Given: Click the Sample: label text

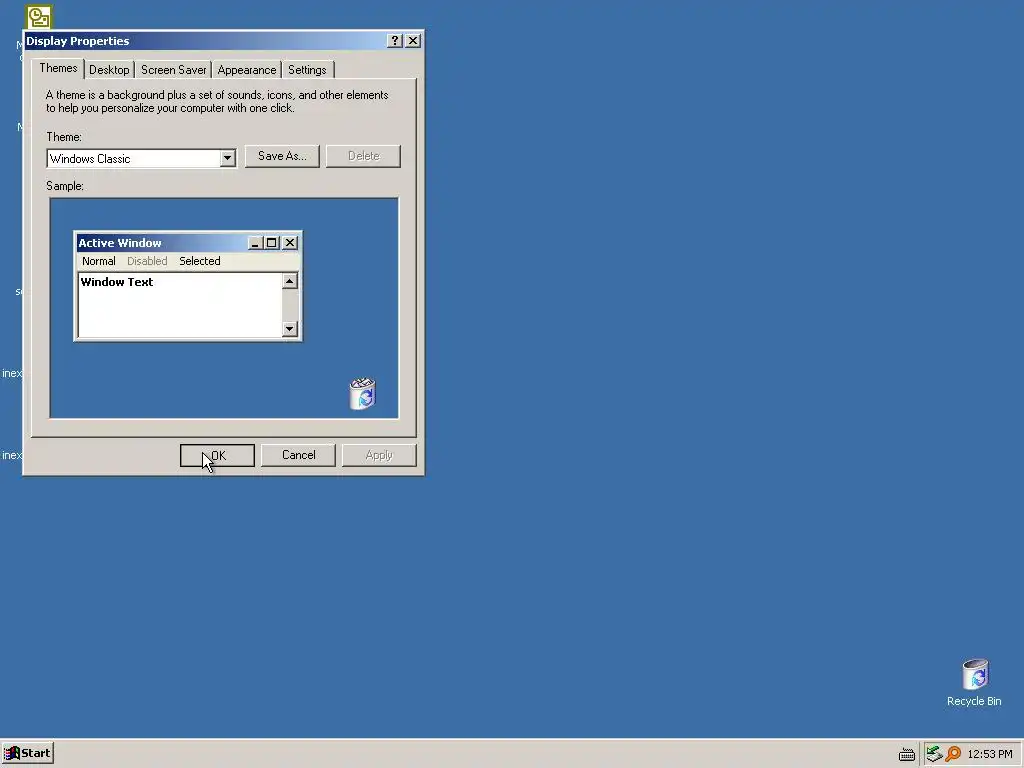Looking at the screenshot, I should click(x=65, y=186).
